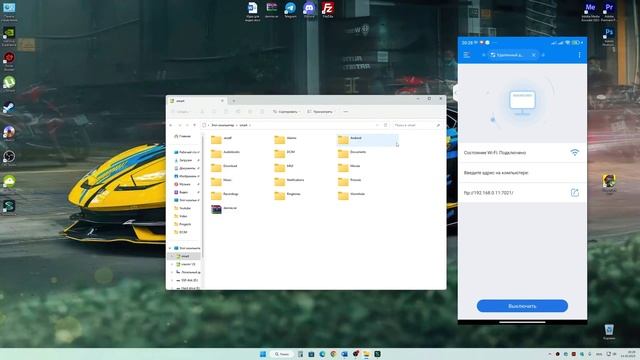Open the address bar history dropdown
The height and width of the screenshot is (360, 640).
378,125
